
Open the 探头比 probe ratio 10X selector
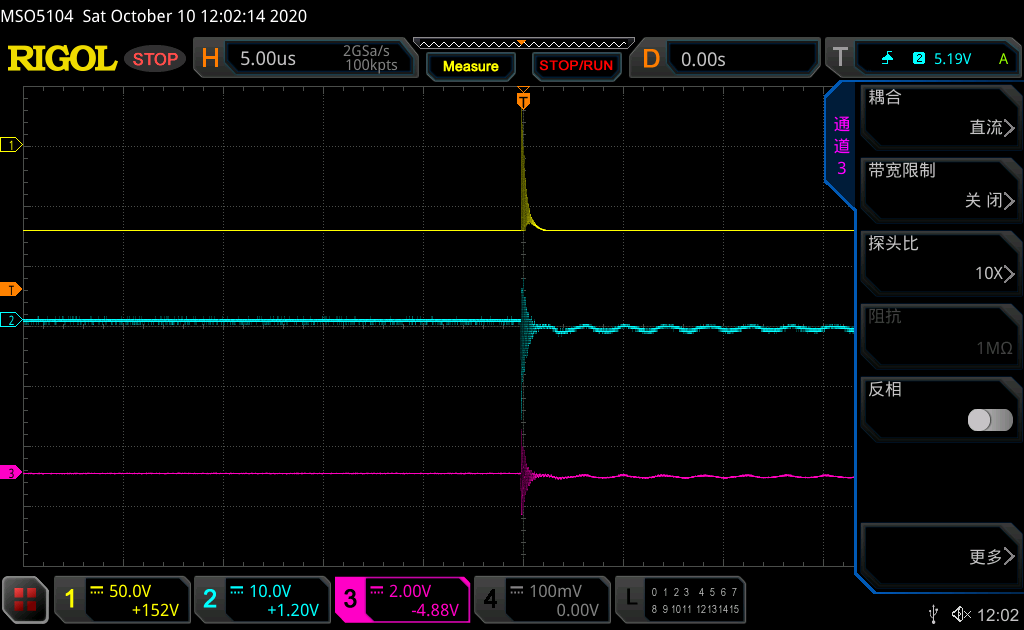tap(940, 259)
